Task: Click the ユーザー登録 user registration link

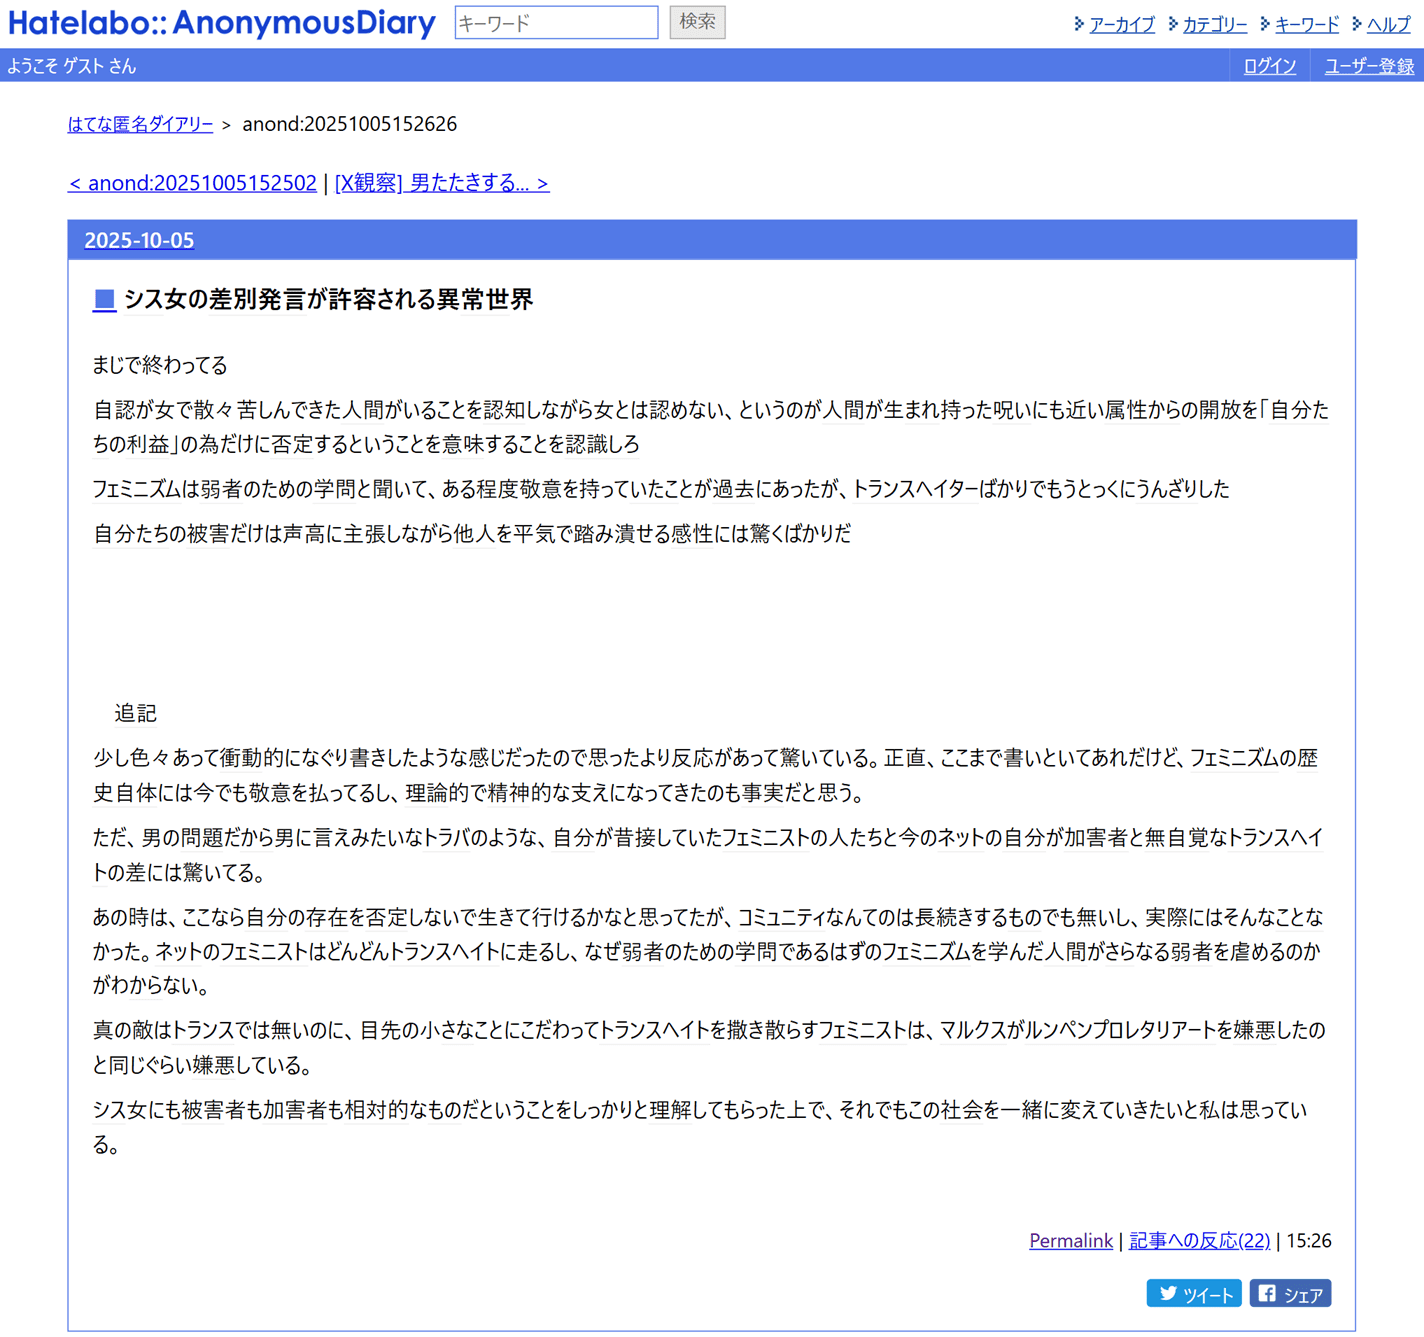Action: [x=1368, y=66]
